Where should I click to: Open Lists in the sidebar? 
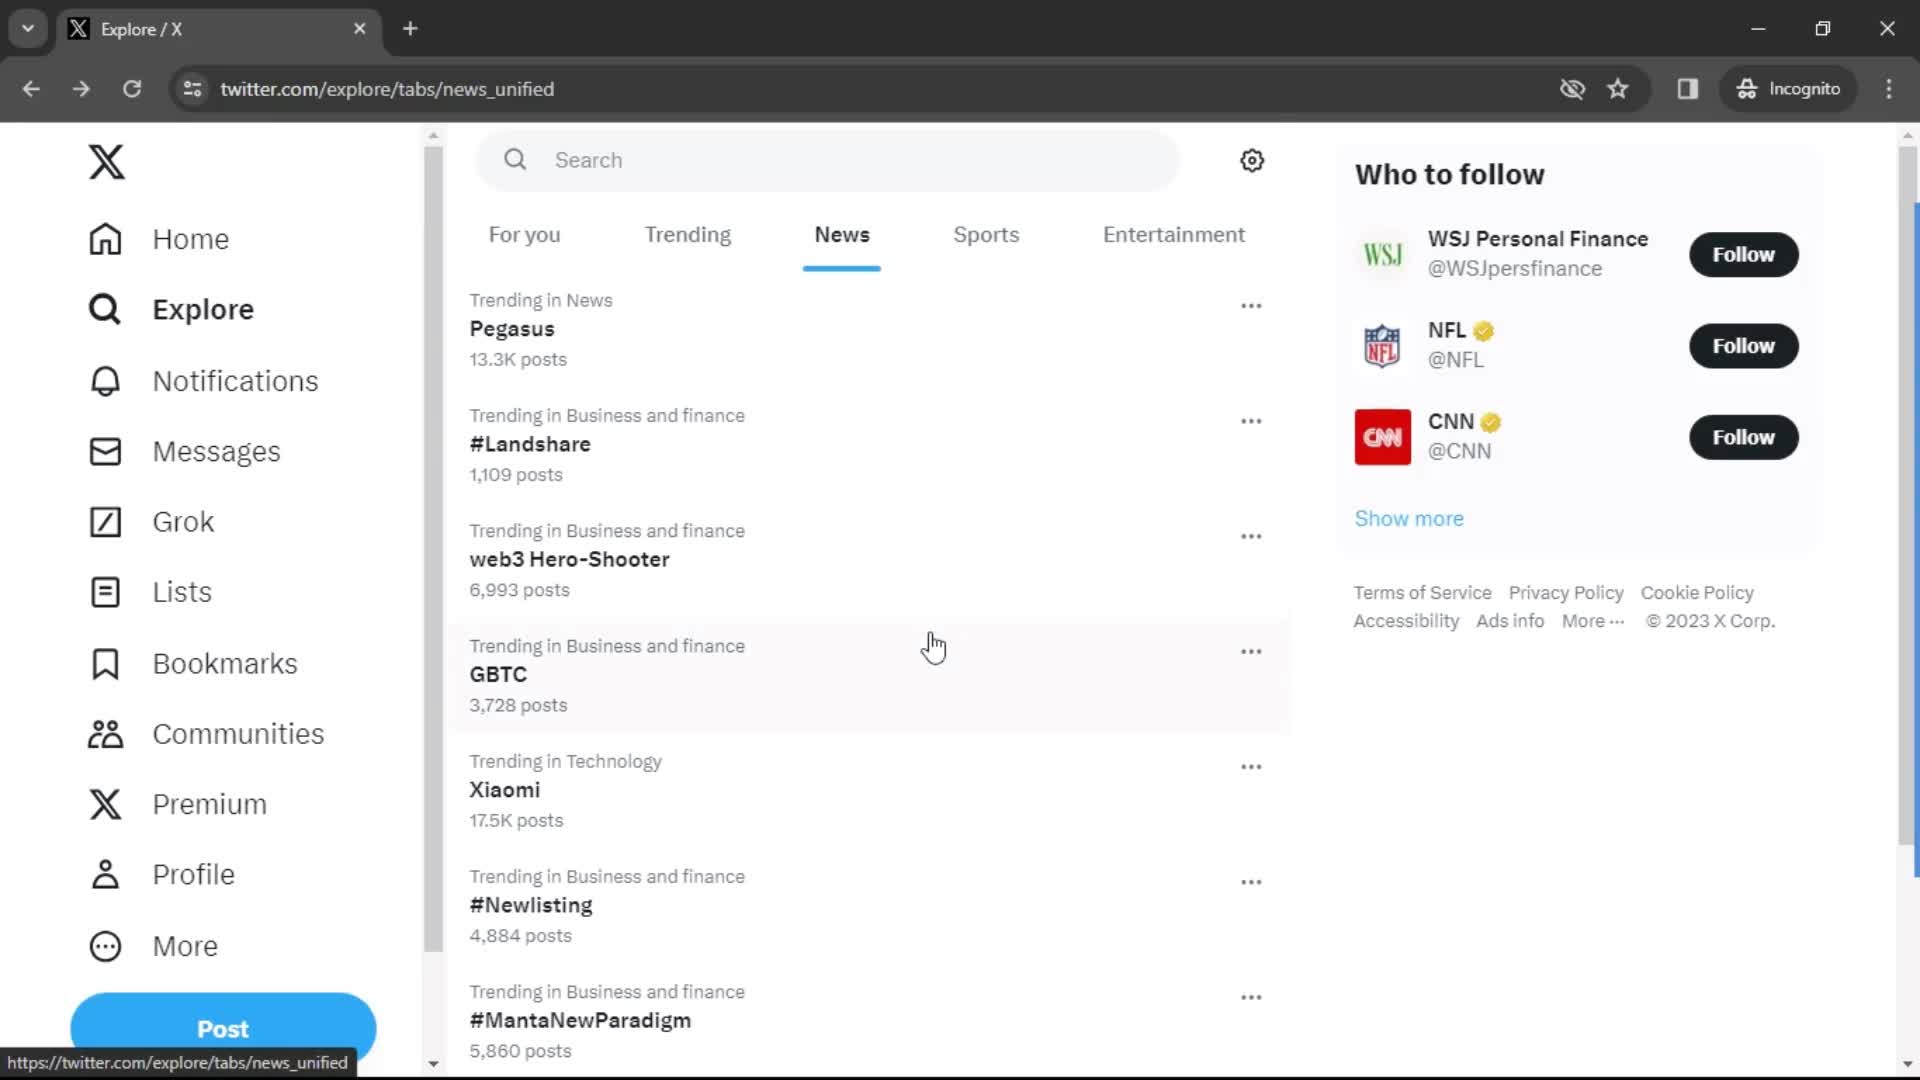click(x=150, y=592)
